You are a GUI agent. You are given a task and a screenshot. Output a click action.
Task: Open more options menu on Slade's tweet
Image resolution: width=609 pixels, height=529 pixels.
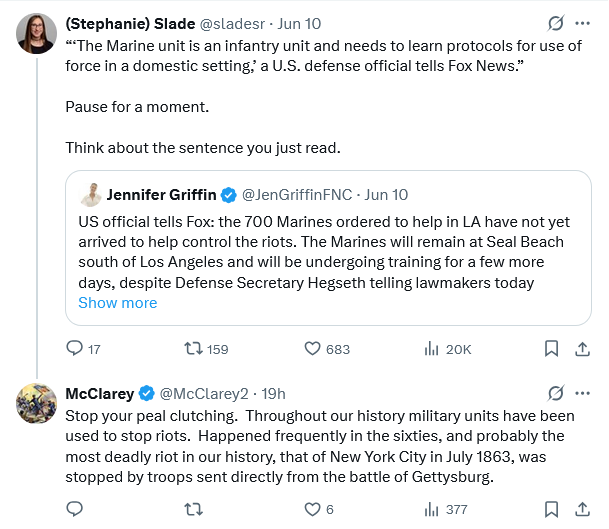[x=583, y=24]
